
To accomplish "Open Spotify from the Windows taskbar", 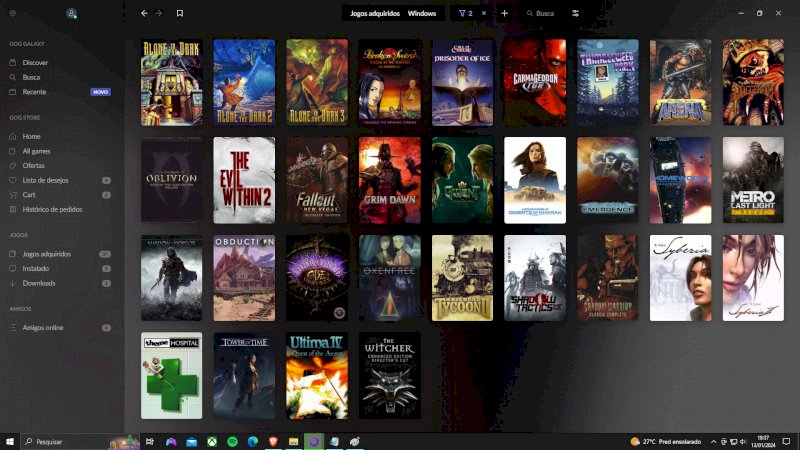I will pyautogui.click(x=232, y=441).
